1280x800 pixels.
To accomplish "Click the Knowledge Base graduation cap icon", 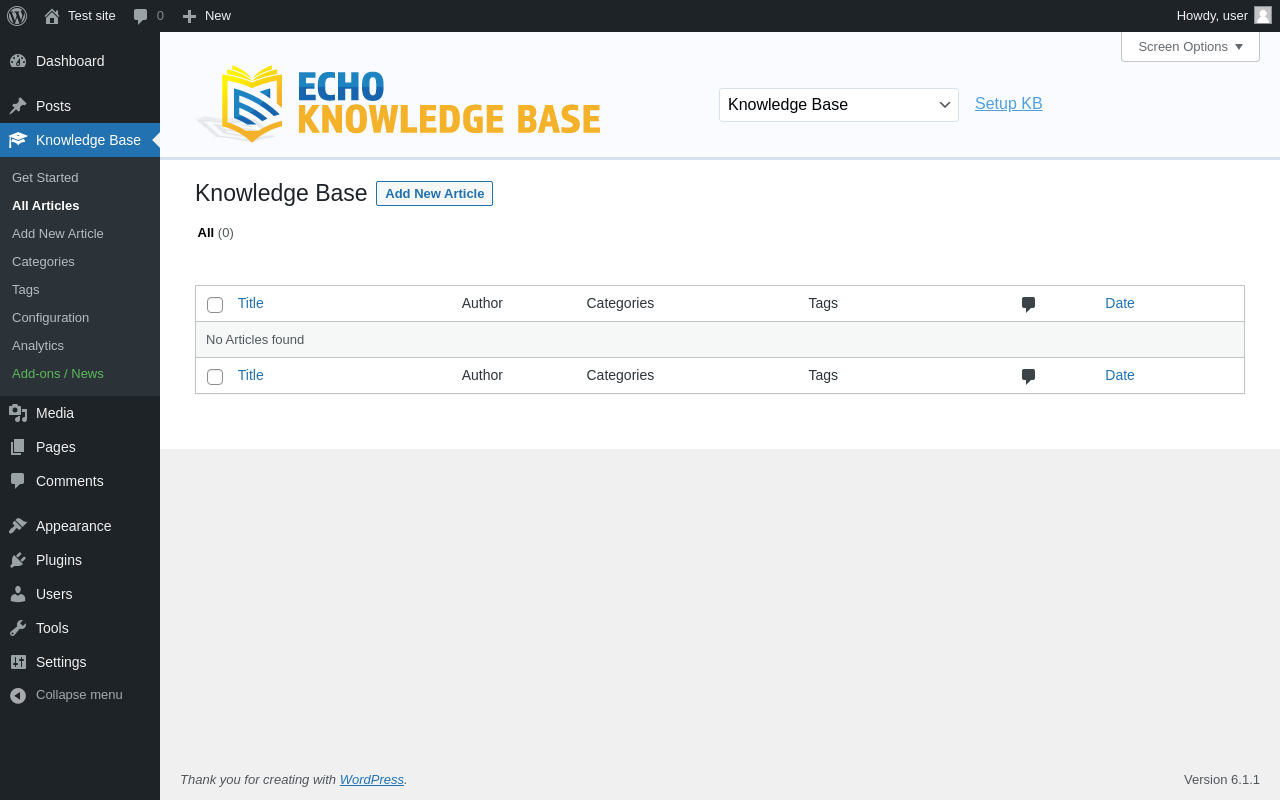I will (18, 140).
